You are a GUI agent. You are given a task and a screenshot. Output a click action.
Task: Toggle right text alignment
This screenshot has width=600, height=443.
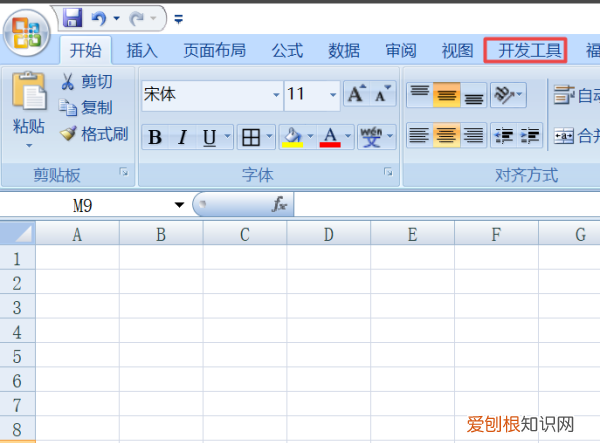474,135
